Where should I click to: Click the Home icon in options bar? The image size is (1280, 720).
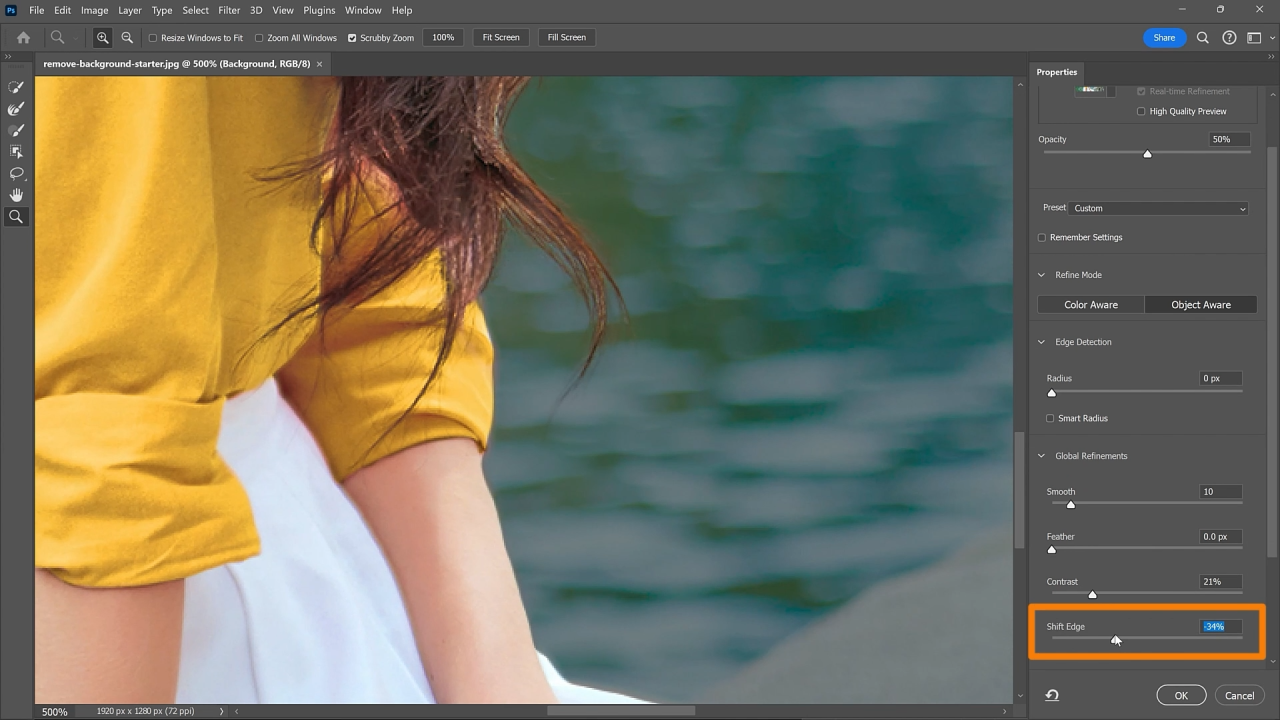point(23,38)
